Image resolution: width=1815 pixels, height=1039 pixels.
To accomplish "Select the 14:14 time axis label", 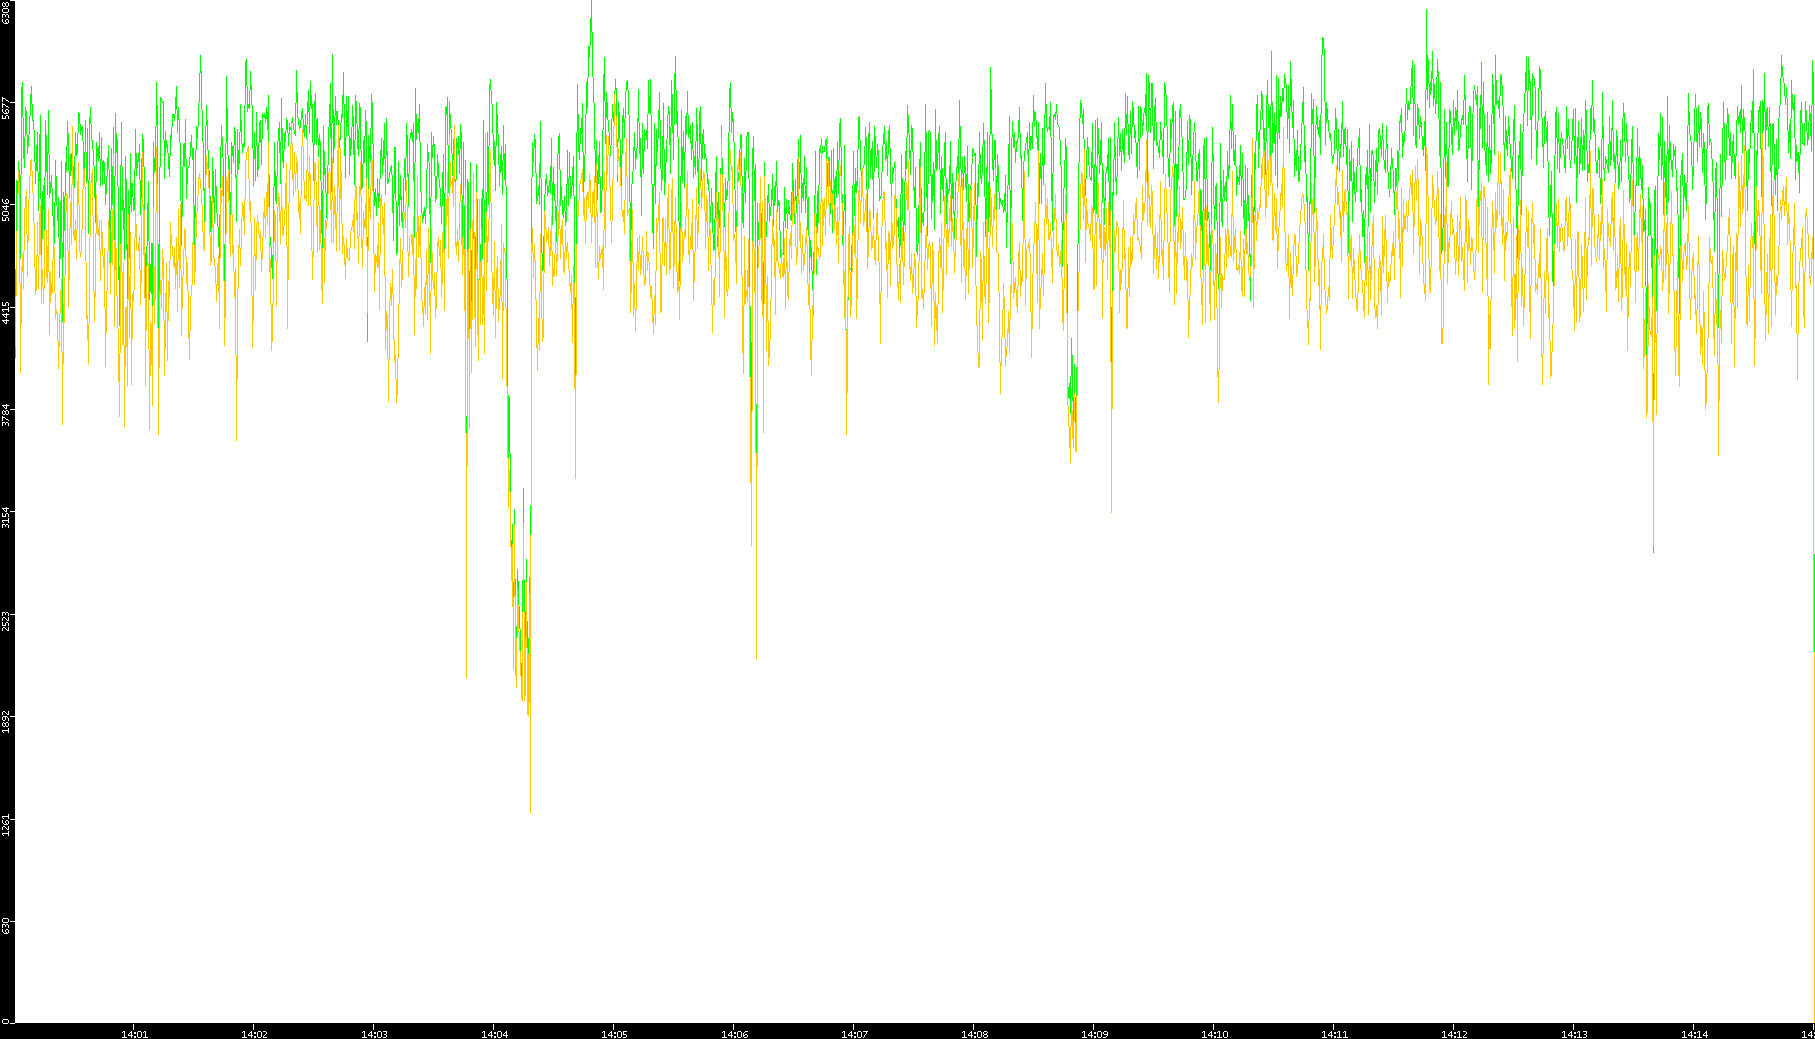I will 1694,1034.
